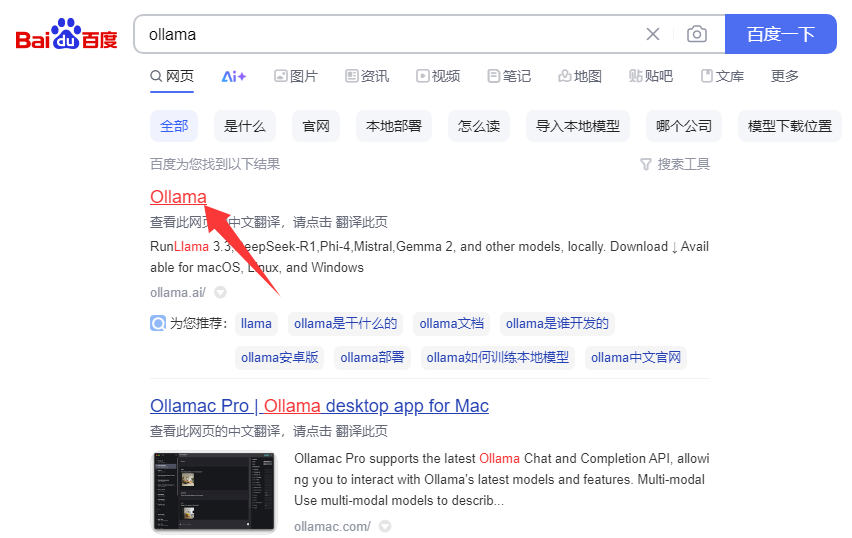Click the ollama部署 suggestion
This screenshot has width=852, height=538.
[372, 358]
